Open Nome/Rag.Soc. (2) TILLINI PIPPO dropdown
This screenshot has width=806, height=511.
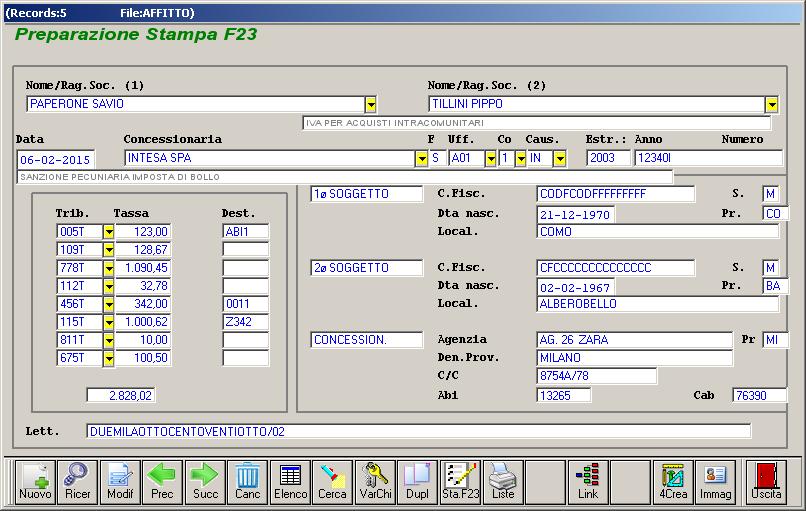coord(771,104)
